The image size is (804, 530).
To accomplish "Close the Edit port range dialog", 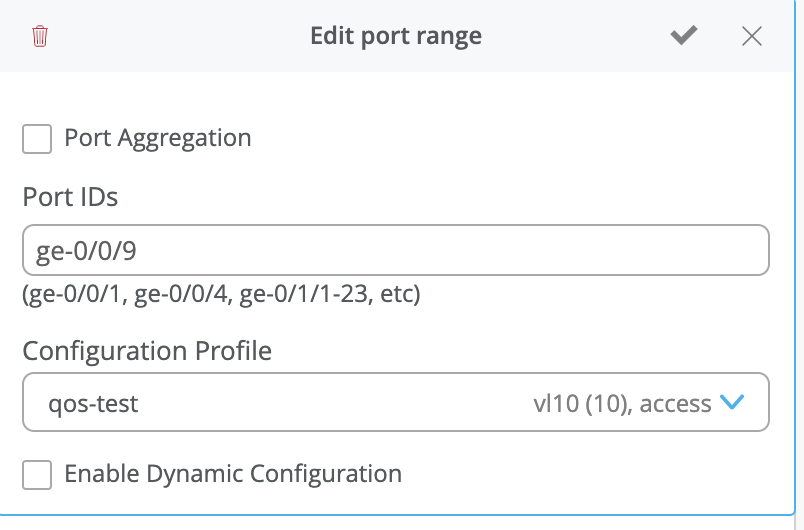I will (x=752, y=37).
